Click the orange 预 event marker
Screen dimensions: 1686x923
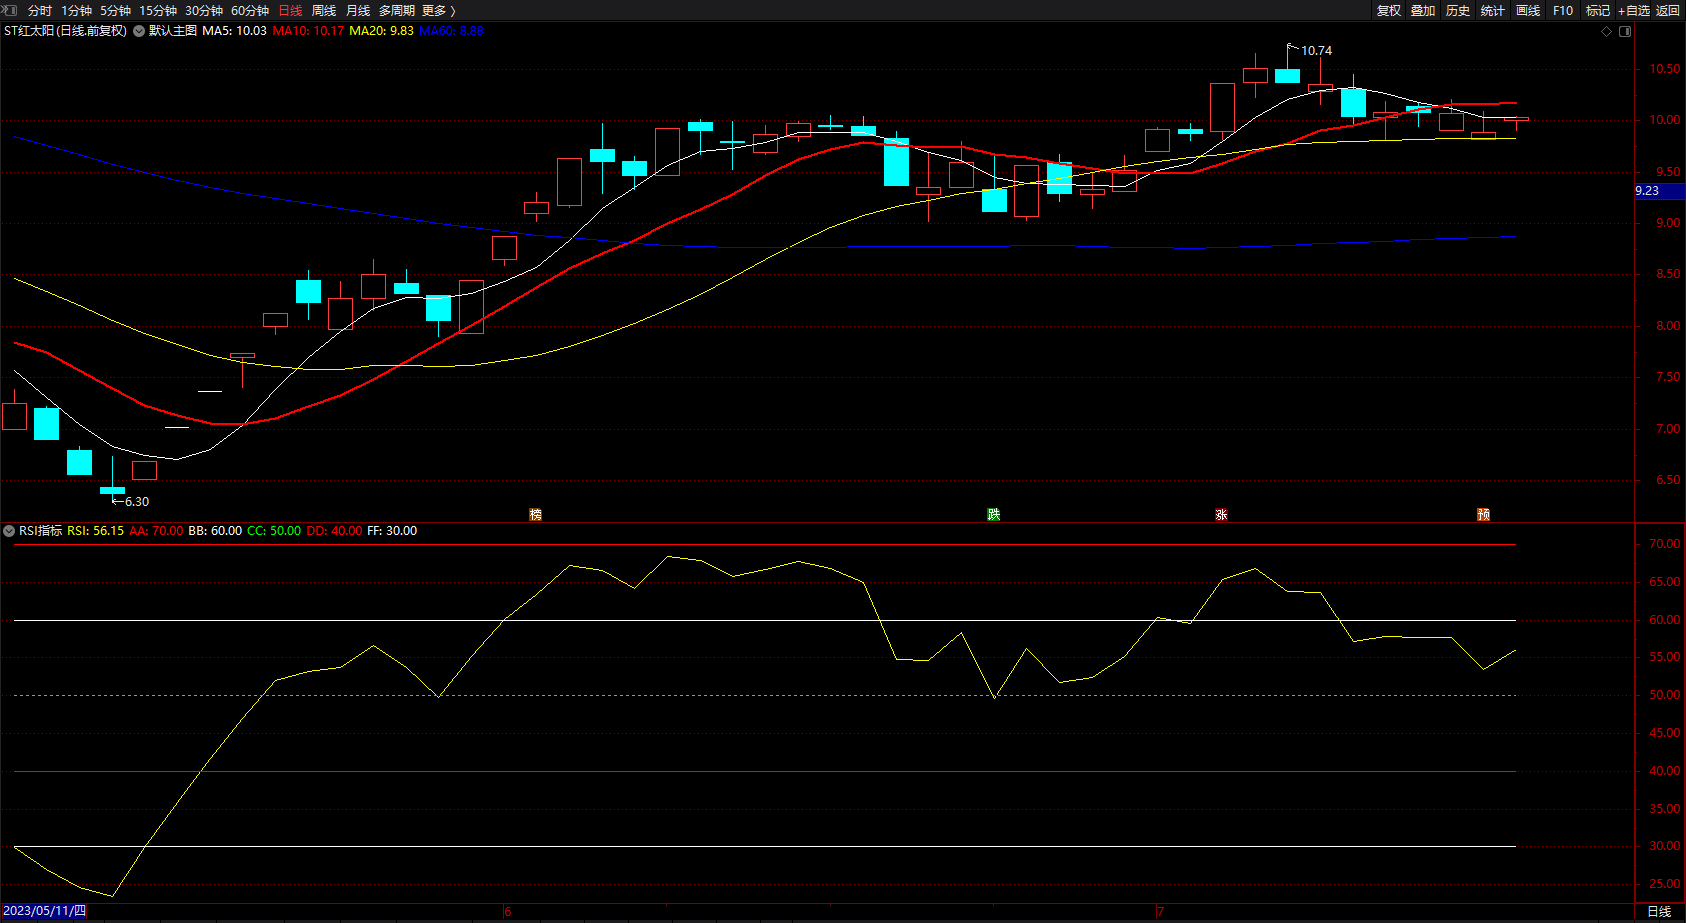point(1483,514)
